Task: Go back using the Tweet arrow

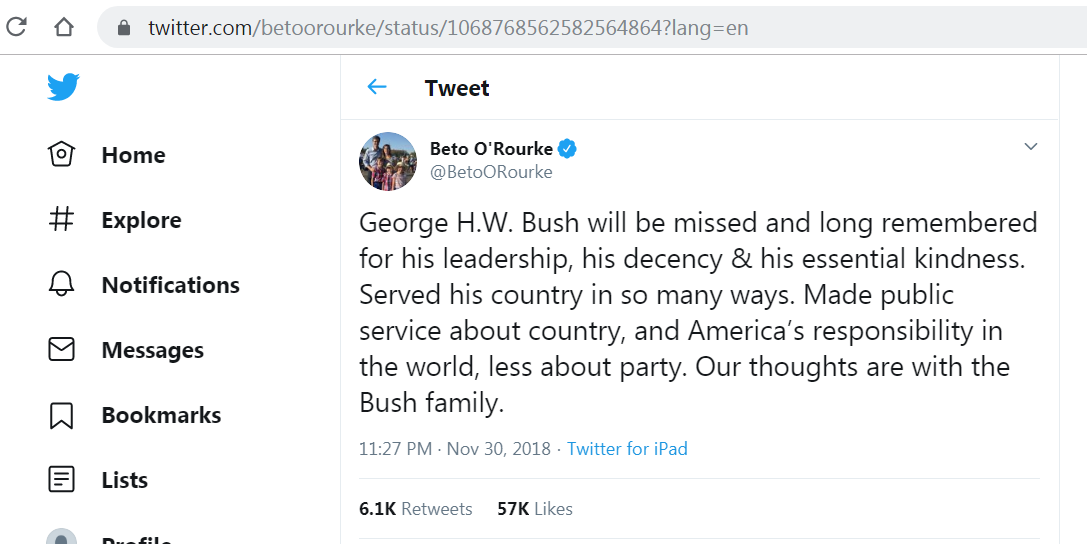Action: tap(377, 87)
